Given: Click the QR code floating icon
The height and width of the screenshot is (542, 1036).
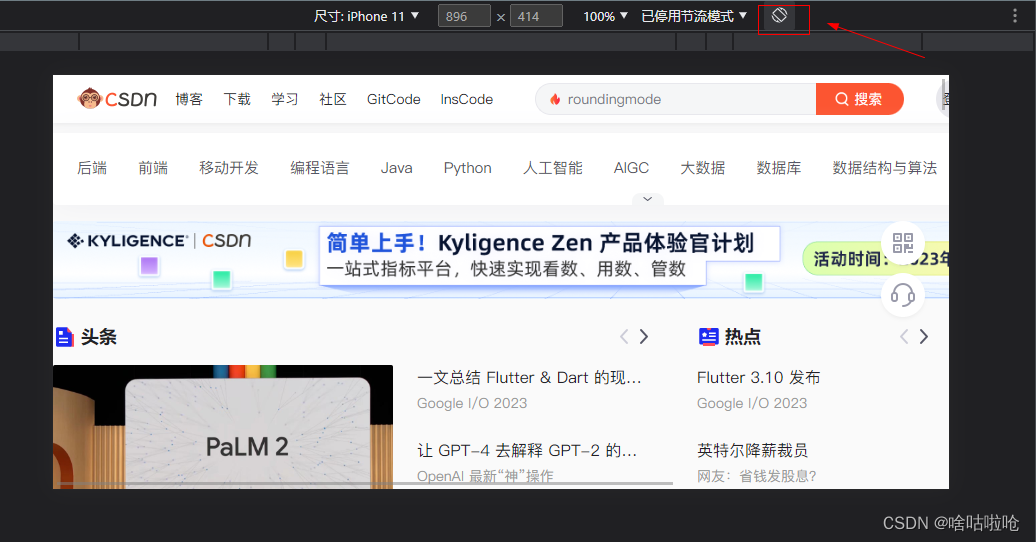Looking at the screenshot, I should pyautogui.click(x=903, y=243).
